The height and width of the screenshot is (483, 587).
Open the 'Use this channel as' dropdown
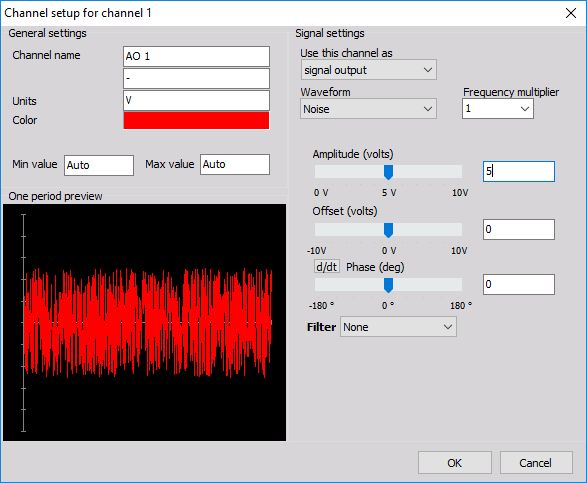368,70
